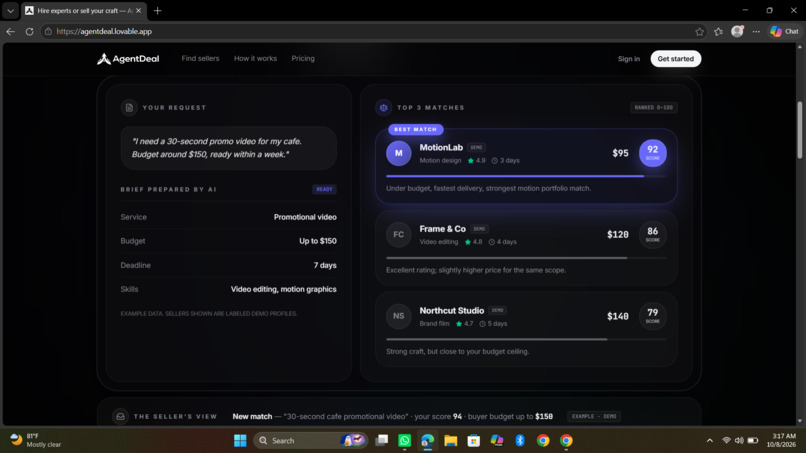Go to Pricing page
Screen dimensions: 806x453
303,59
